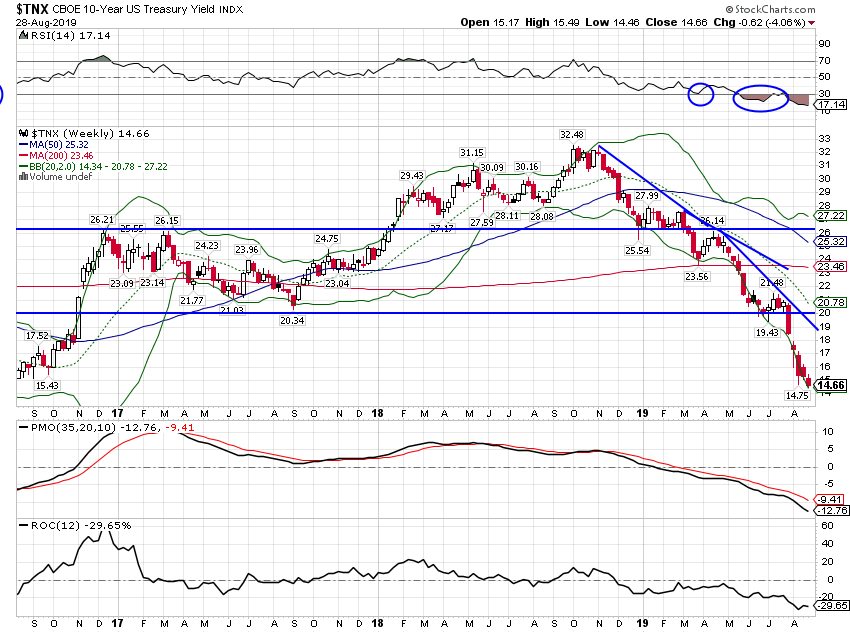Click the -12.76 PMO tag on right axis
850x633 pixels.
832,511
